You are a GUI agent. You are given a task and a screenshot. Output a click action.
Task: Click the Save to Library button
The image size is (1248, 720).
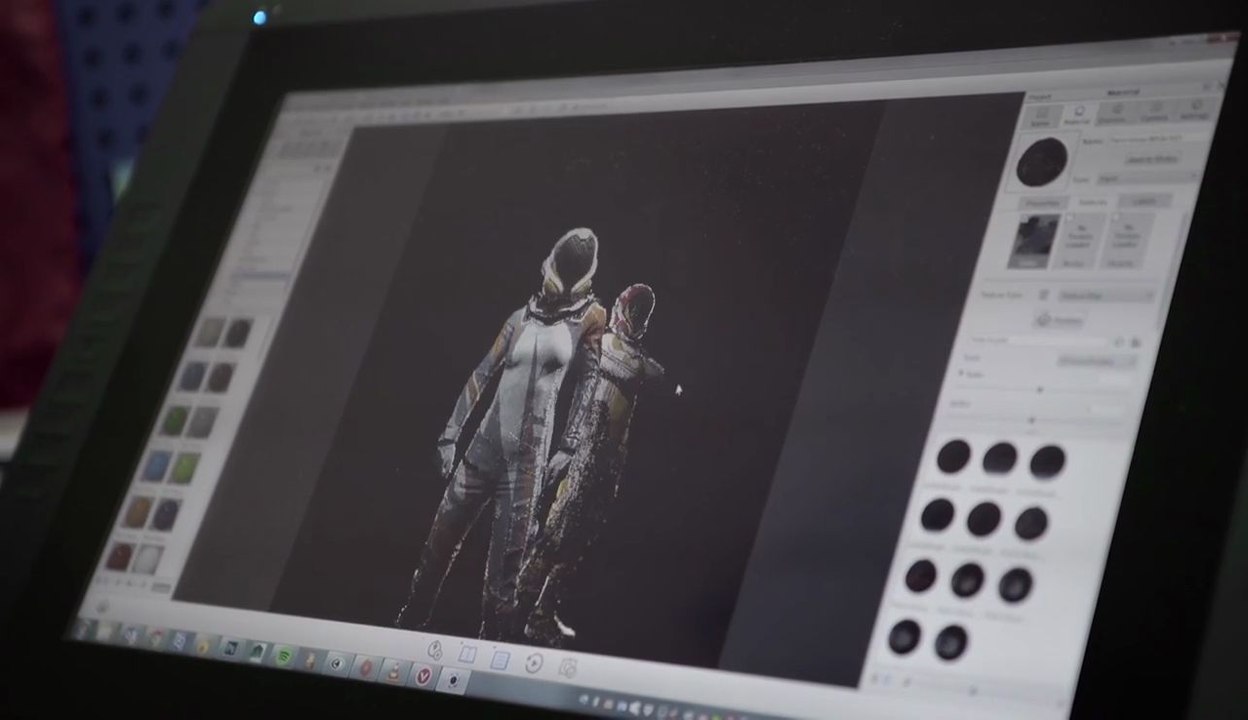(x=1152, y=158)
